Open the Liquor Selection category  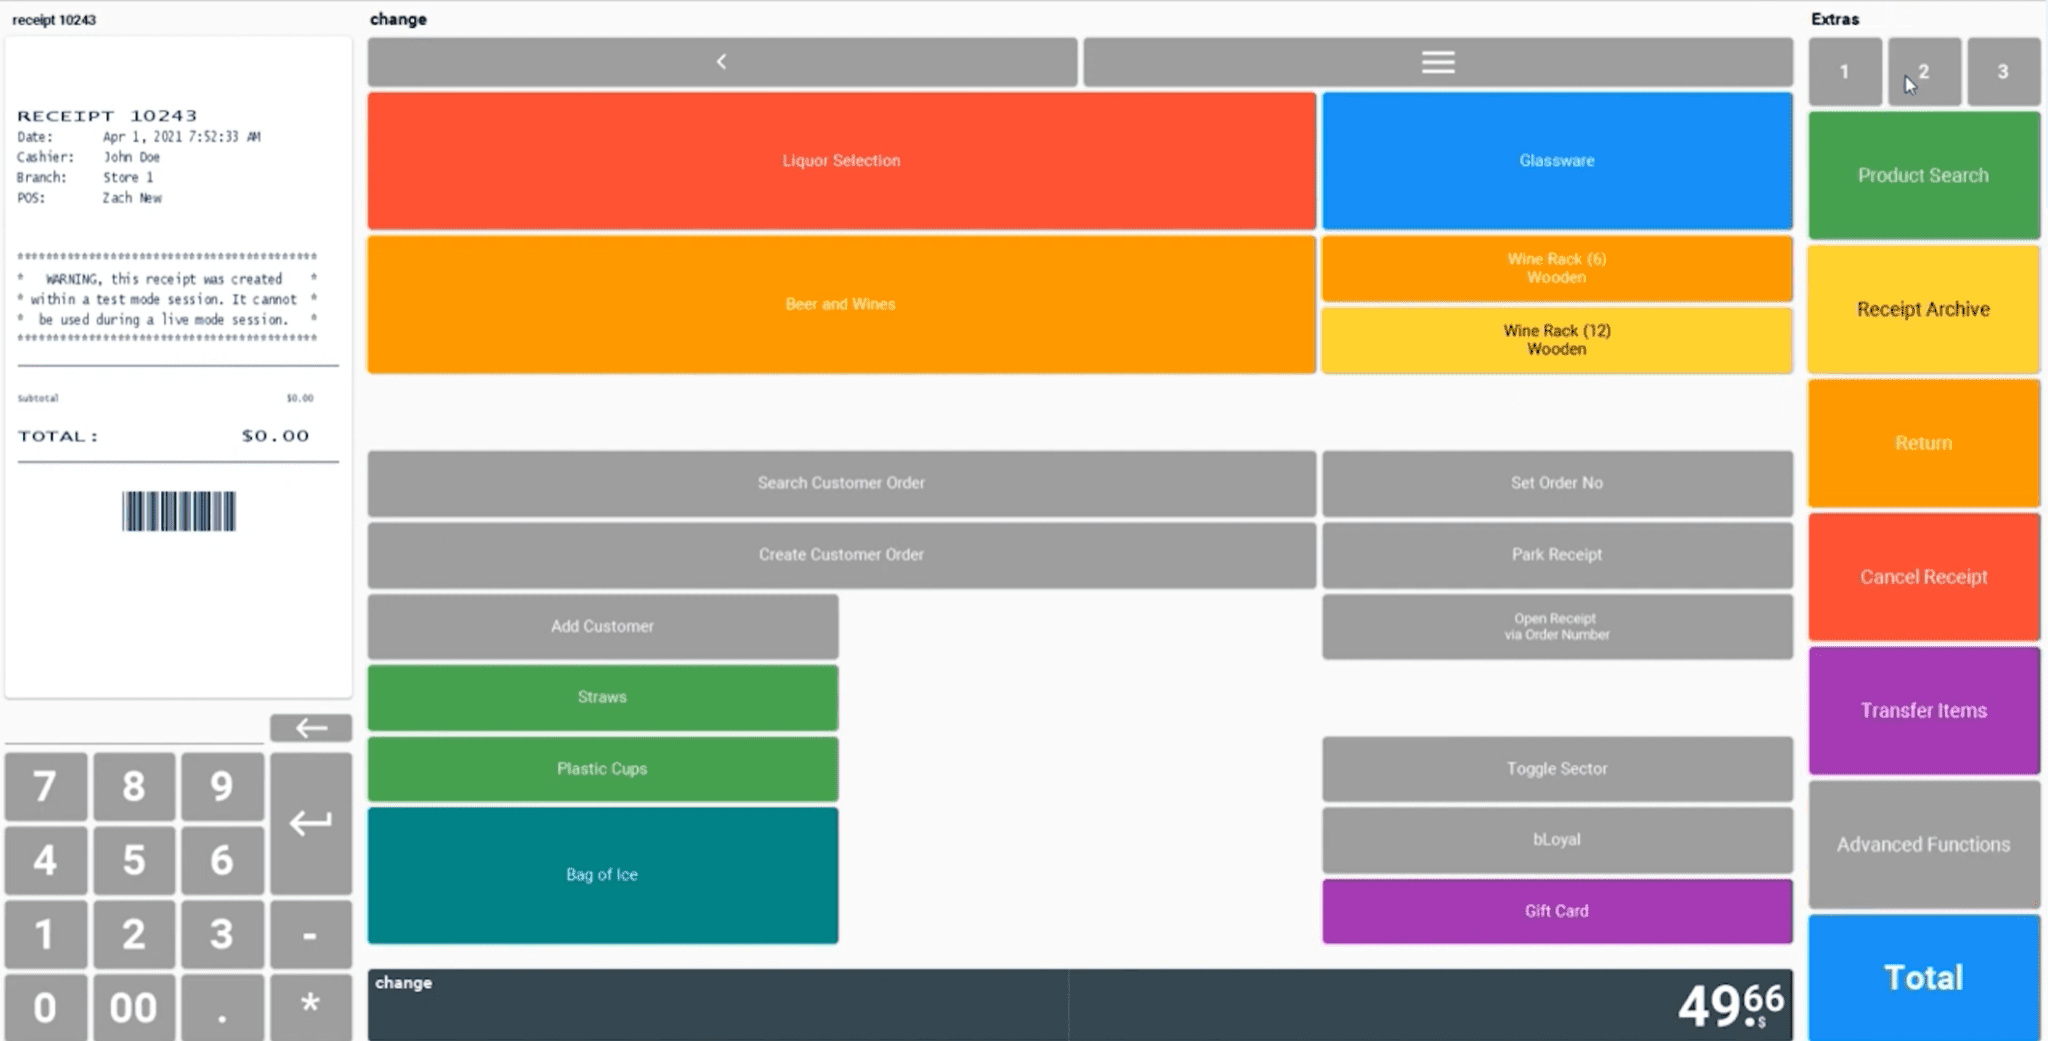[841, 161]
